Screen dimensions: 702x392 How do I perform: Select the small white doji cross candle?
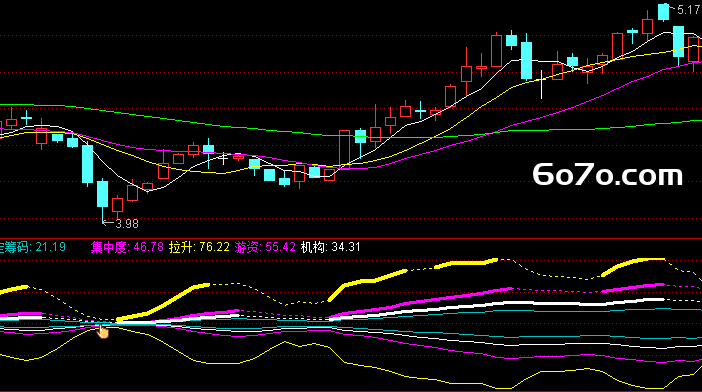[x=223, y=158]
